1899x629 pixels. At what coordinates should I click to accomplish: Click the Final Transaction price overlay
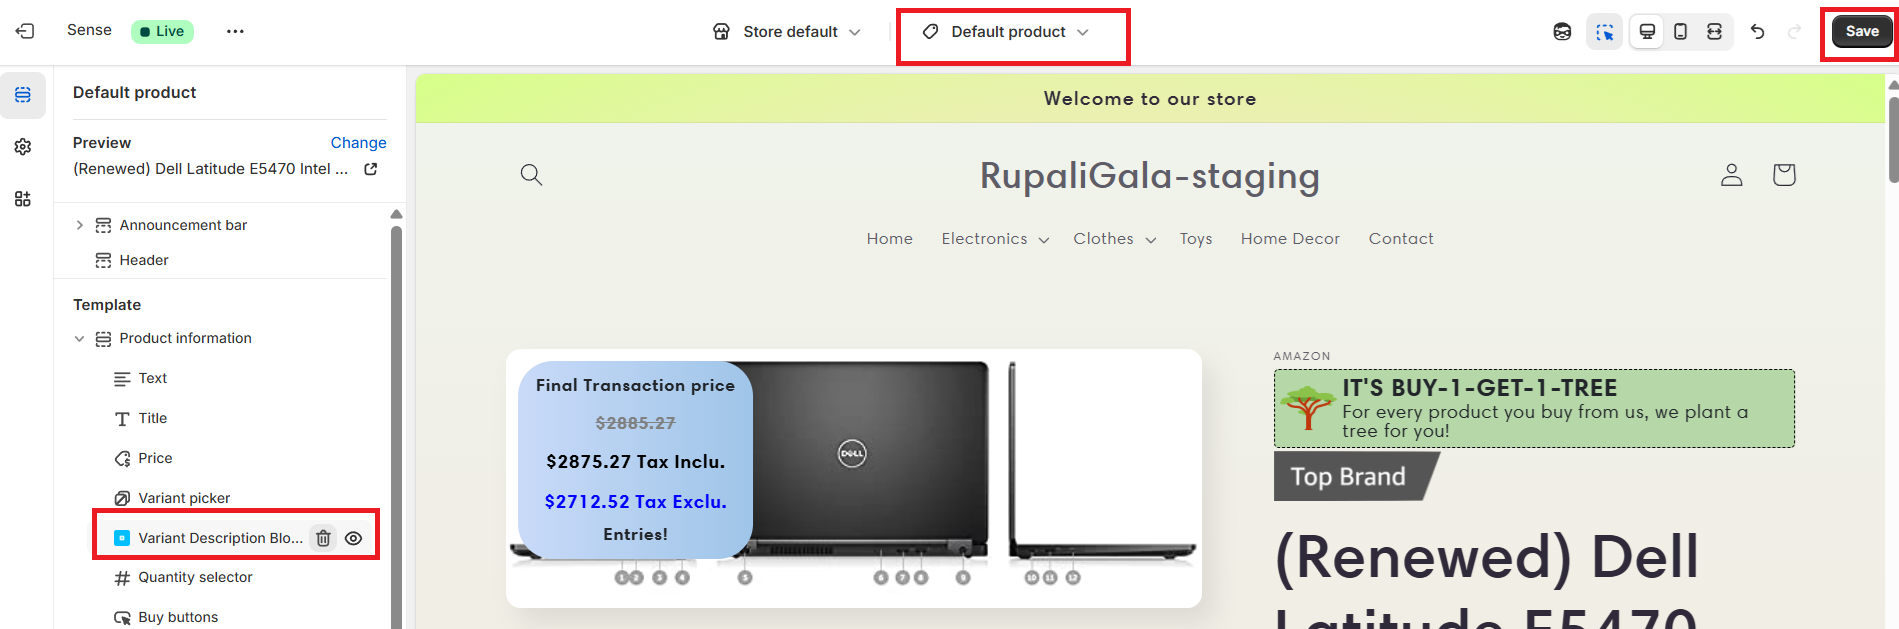coord(635,460)
